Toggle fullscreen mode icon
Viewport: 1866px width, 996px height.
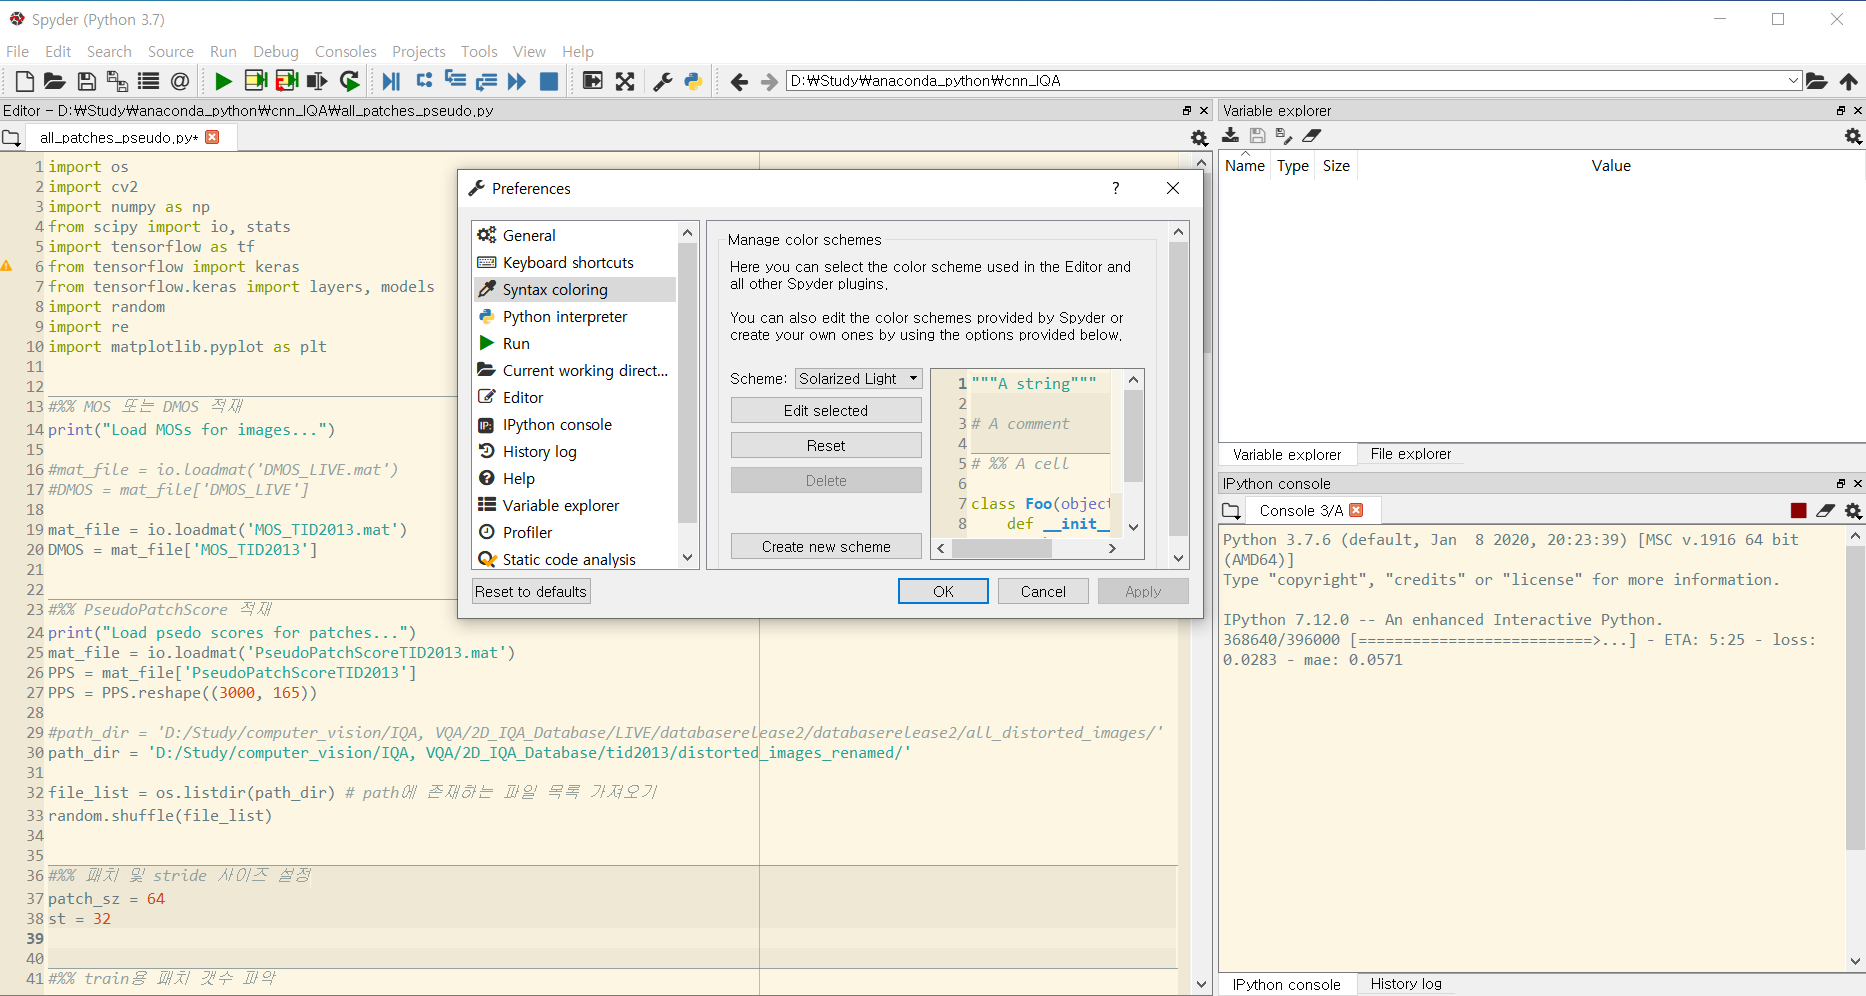[x=625, y=81]
